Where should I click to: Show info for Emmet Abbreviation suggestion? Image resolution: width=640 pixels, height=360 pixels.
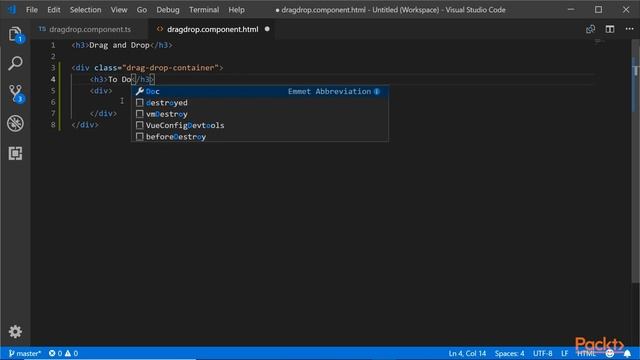pyautogui.click(x=377, y=91)
